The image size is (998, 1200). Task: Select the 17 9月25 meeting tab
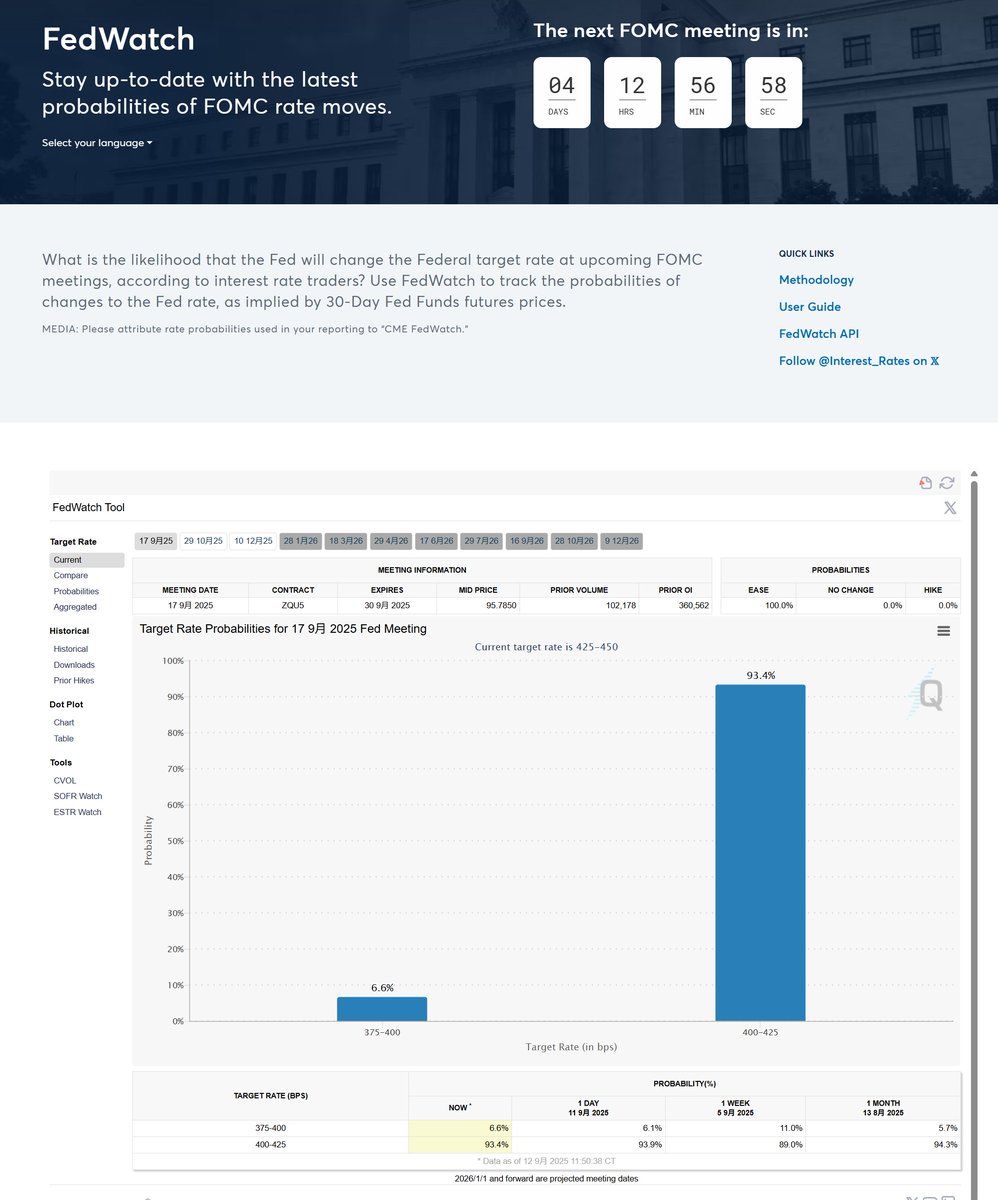tap(156, 541)
